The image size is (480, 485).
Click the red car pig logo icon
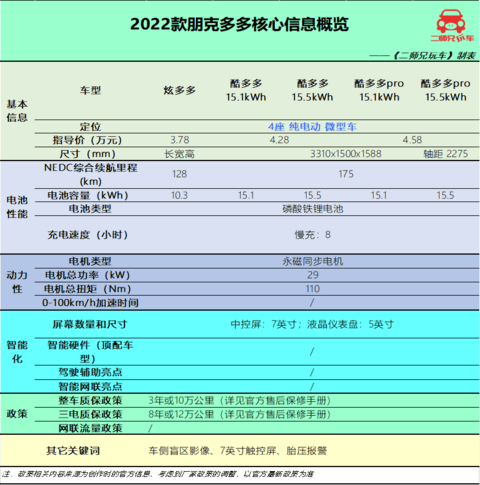451,21
